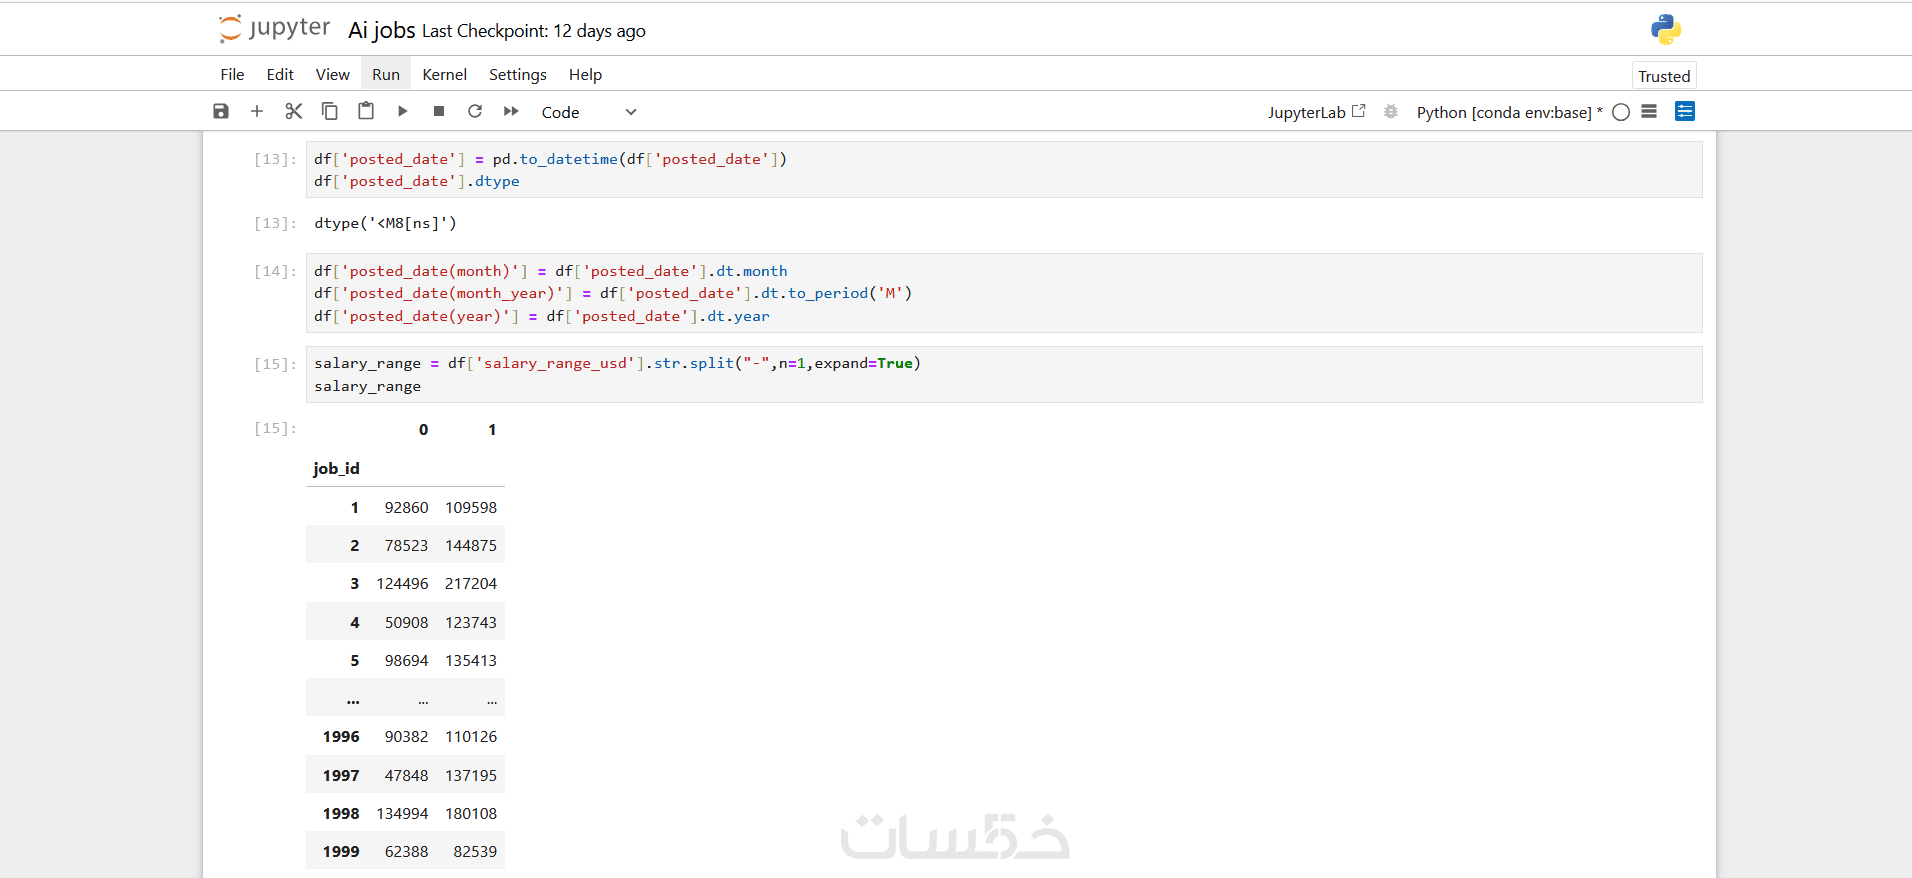The height and width of the screenshot is (878, 1912).
Task: Run the current cell and advance
Action: click(x=402, y=112)
